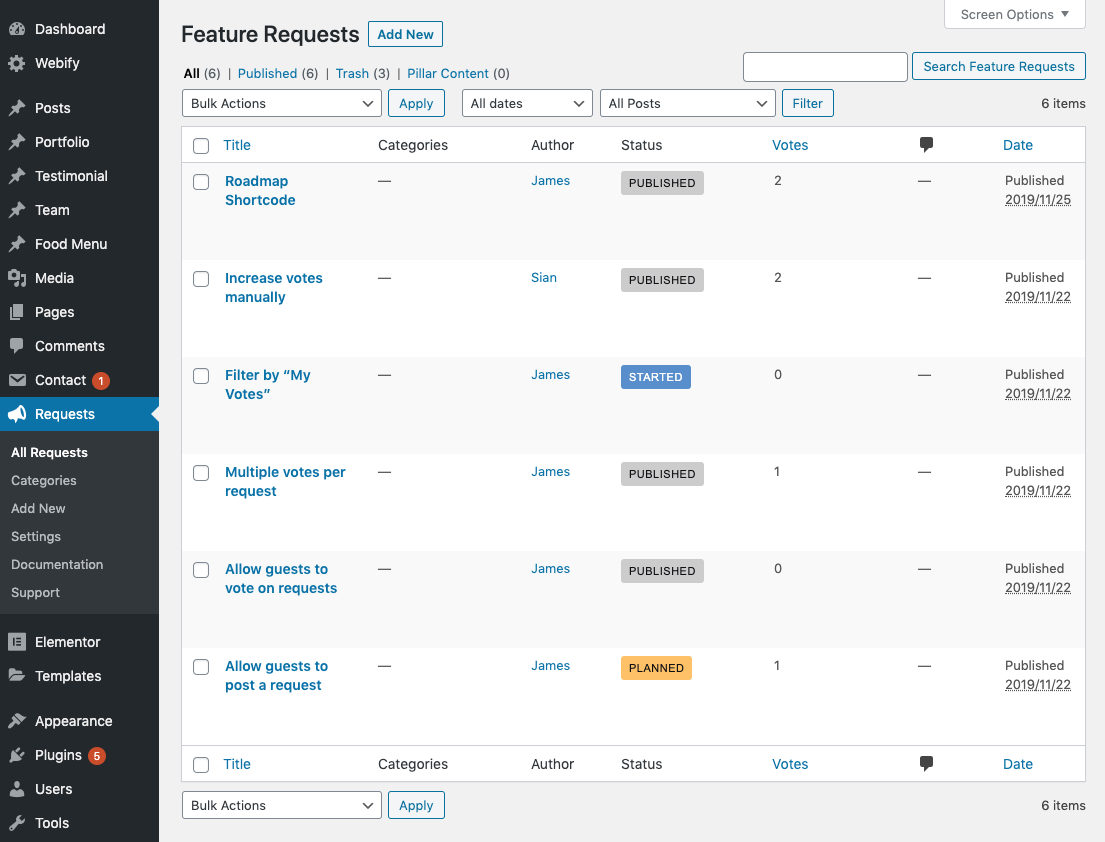Viewport: 1105px width, 842px height.
Task: Click the Appearance paintbrush icon
Action: tap(17, 721)
